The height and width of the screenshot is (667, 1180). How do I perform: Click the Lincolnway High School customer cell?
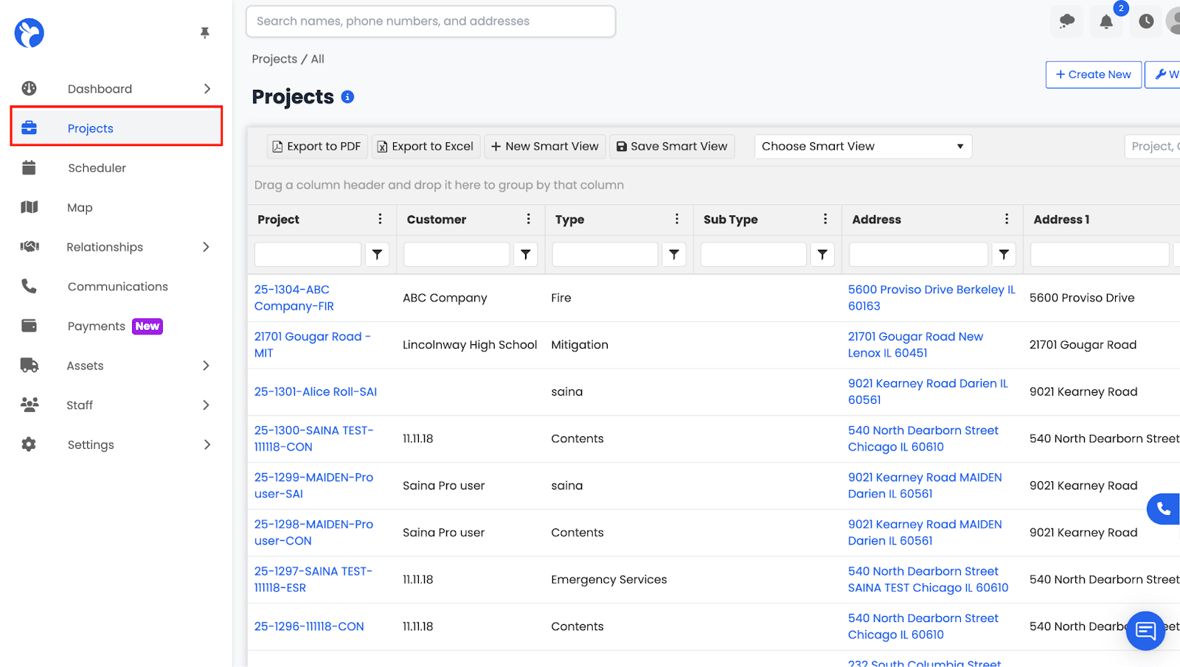[470, 345]
